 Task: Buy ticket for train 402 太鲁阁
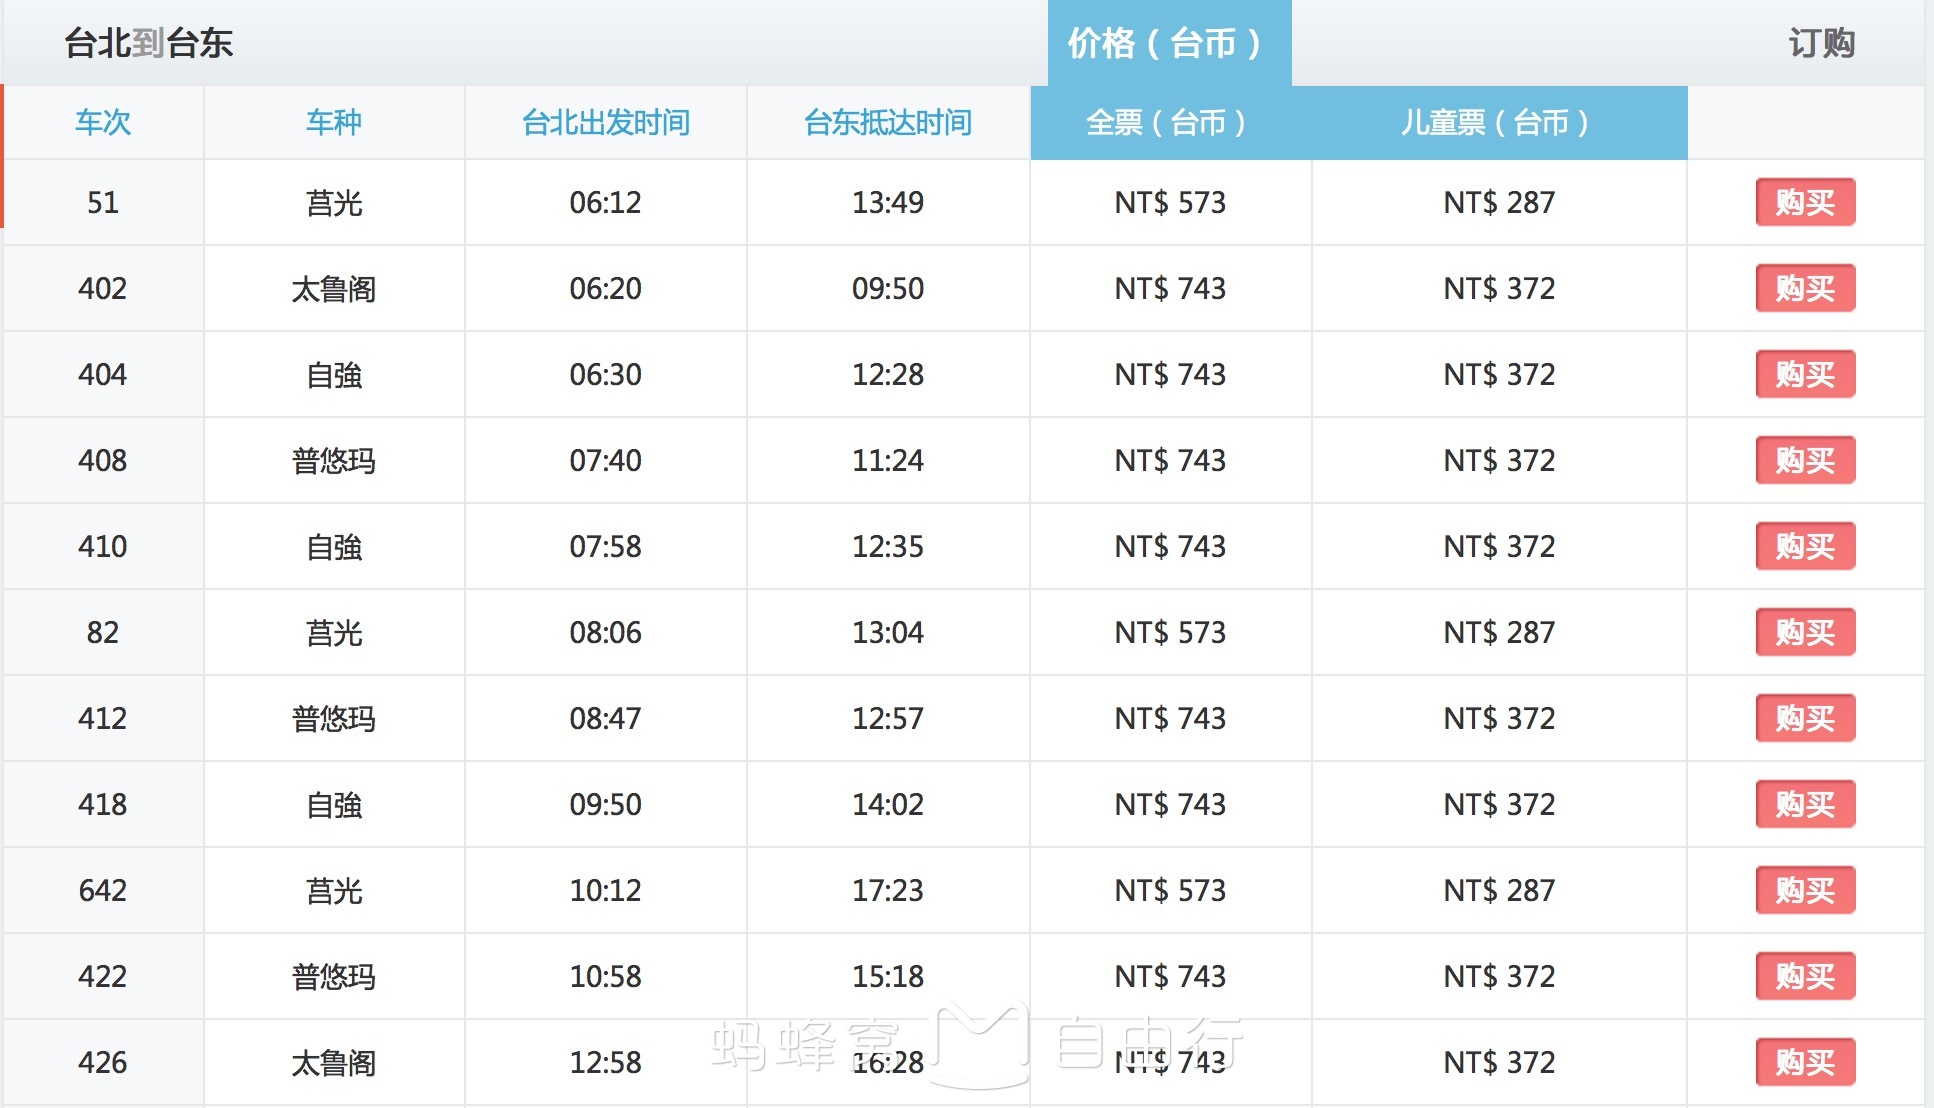pyautogui.click(x=1805, y=288)
